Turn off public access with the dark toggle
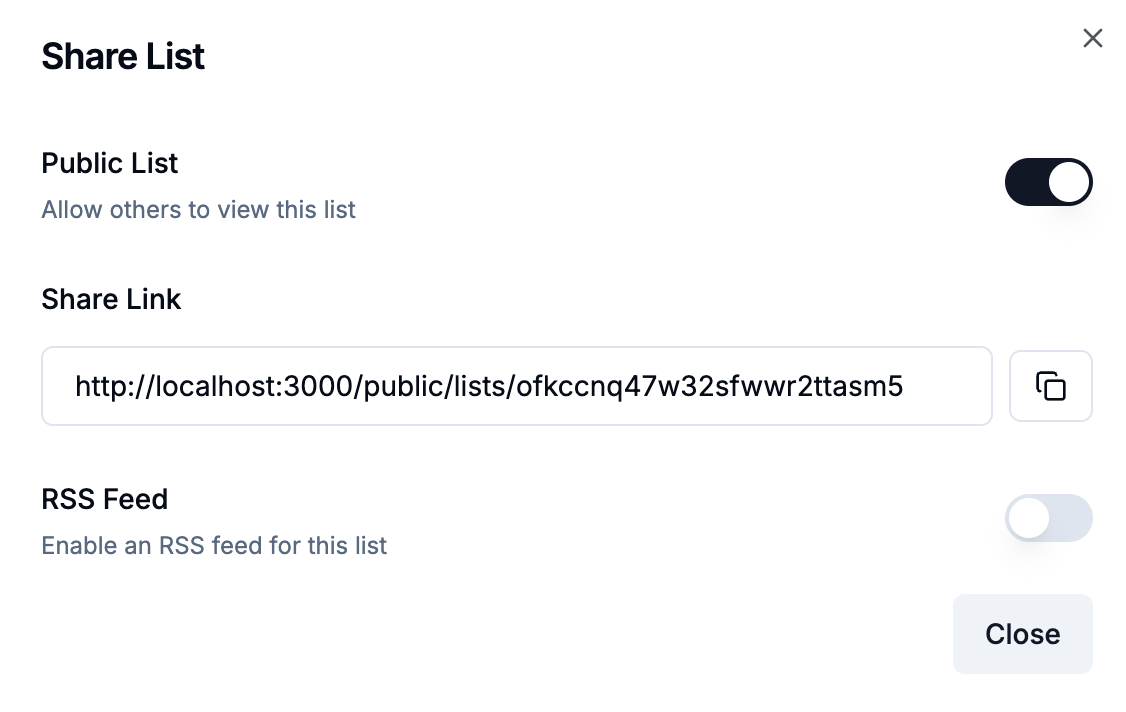 click(x=1049, y=182)
